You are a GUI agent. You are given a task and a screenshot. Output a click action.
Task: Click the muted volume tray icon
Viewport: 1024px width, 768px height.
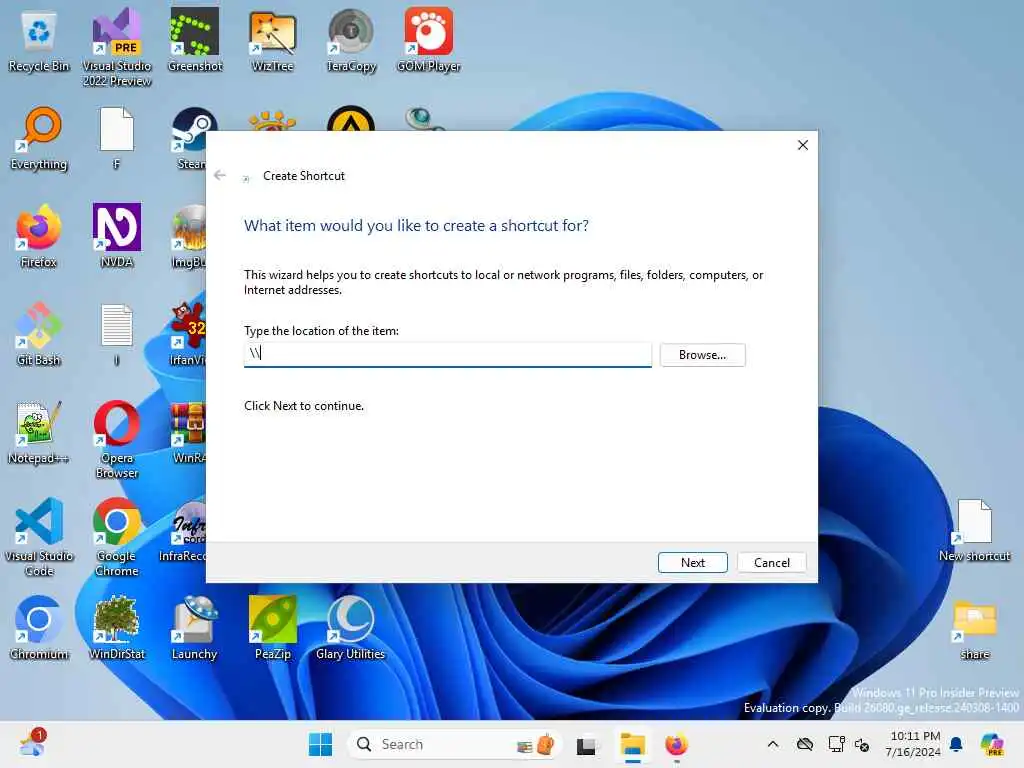(862, 744)
